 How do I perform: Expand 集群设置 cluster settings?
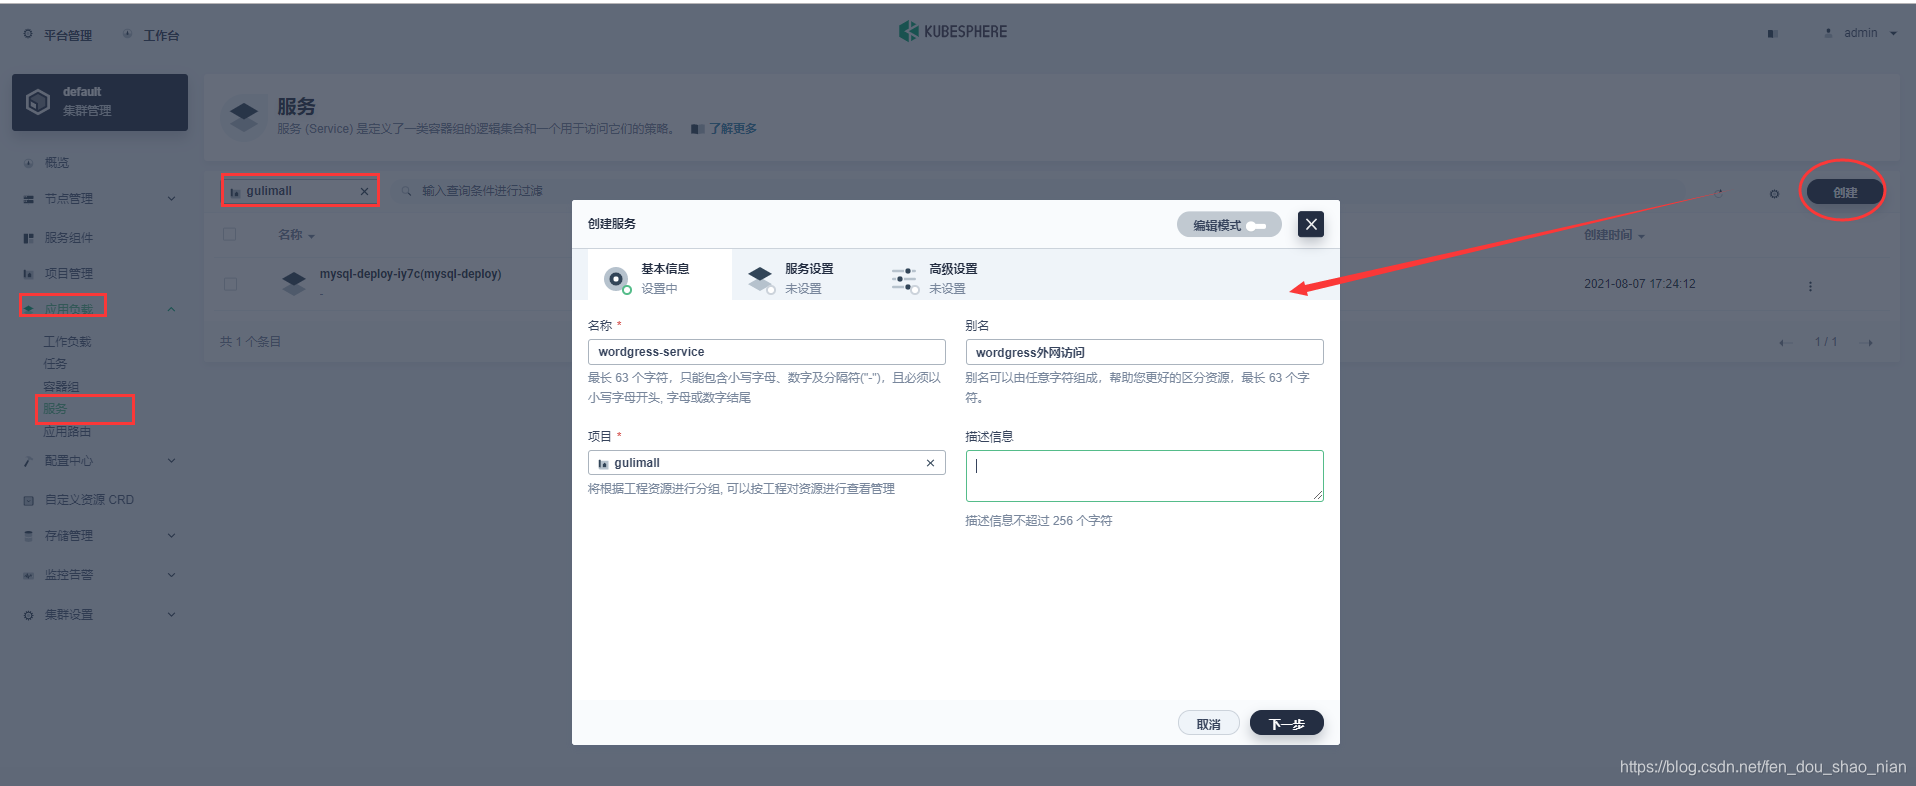click(x=100, y=615)
